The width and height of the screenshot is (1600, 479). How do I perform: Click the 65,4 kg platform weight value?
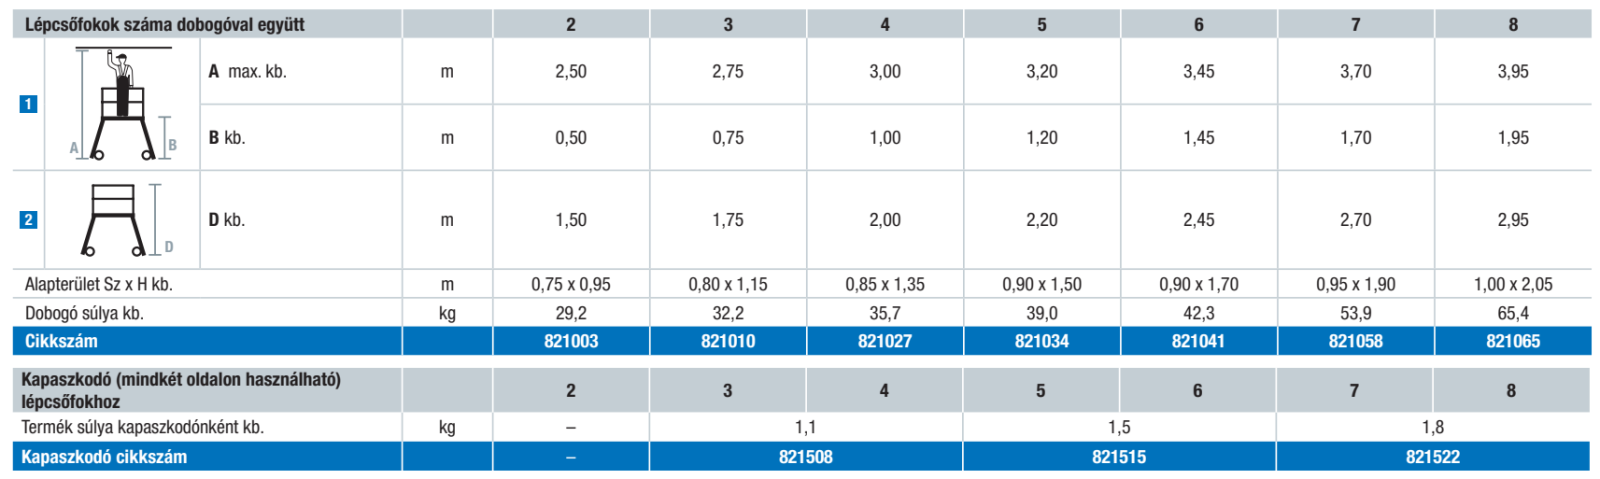tap(1512, 313)
